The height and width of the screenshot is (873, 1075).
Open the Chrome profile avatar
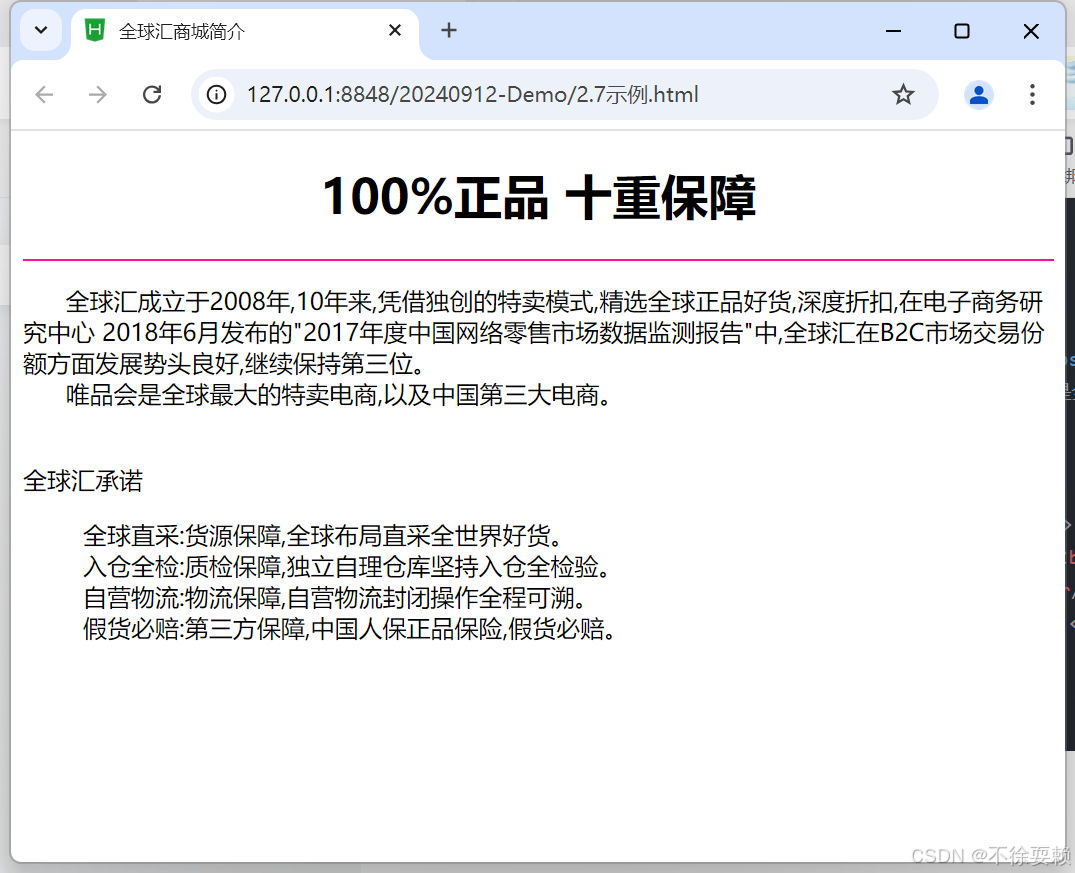click(978, 95)
